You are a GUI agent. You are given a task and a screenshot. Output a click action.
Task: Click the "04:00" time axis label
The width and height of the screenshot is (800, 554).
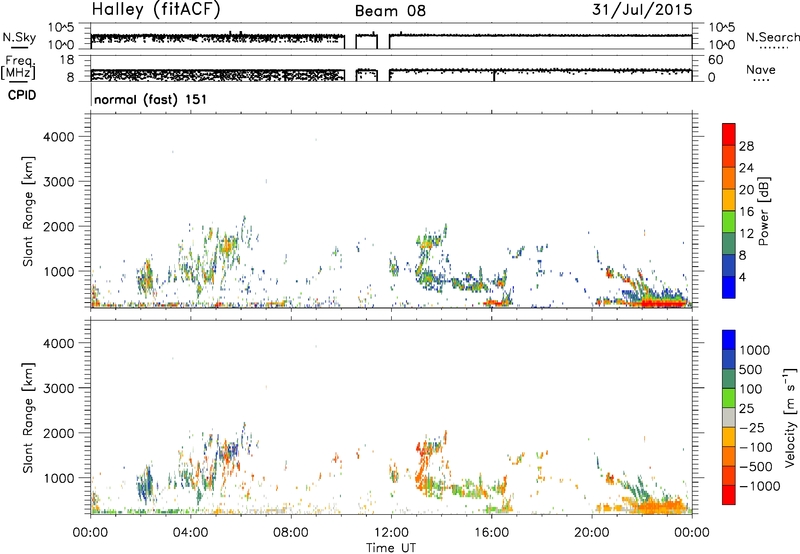191,533
